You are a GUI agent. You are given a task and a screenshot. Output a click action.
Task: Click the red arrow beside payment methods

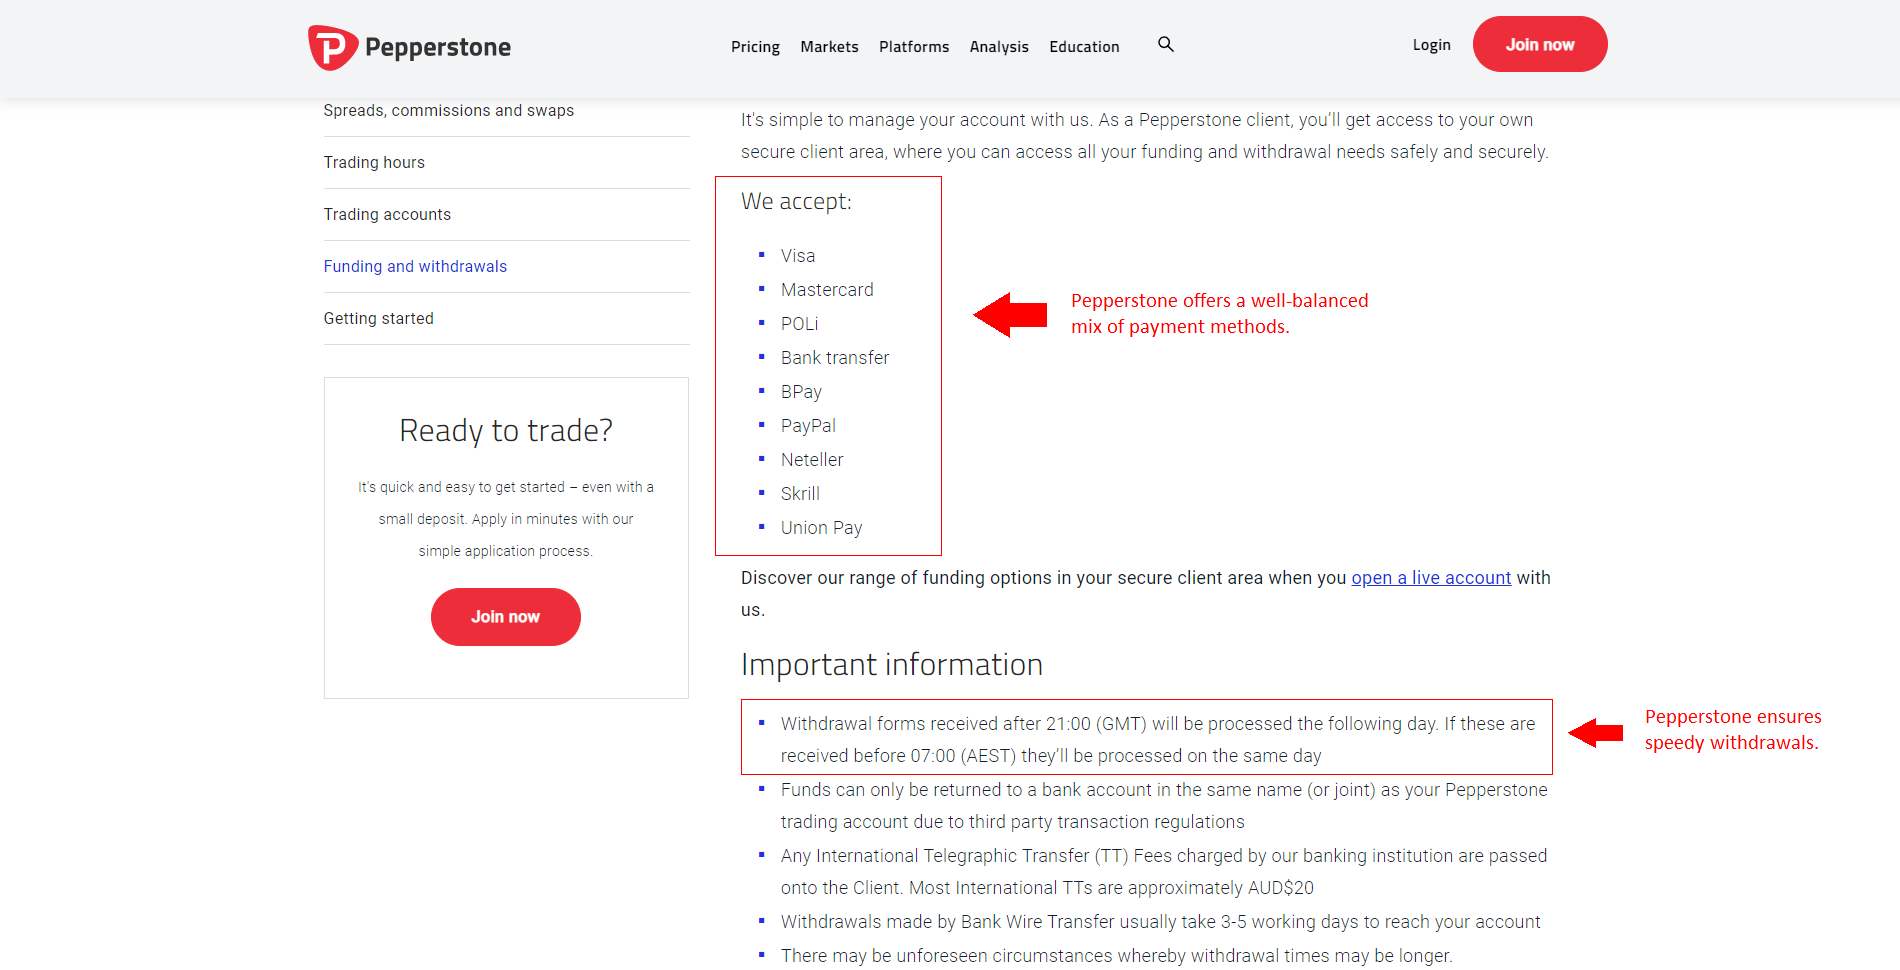tap(1010, 315)
